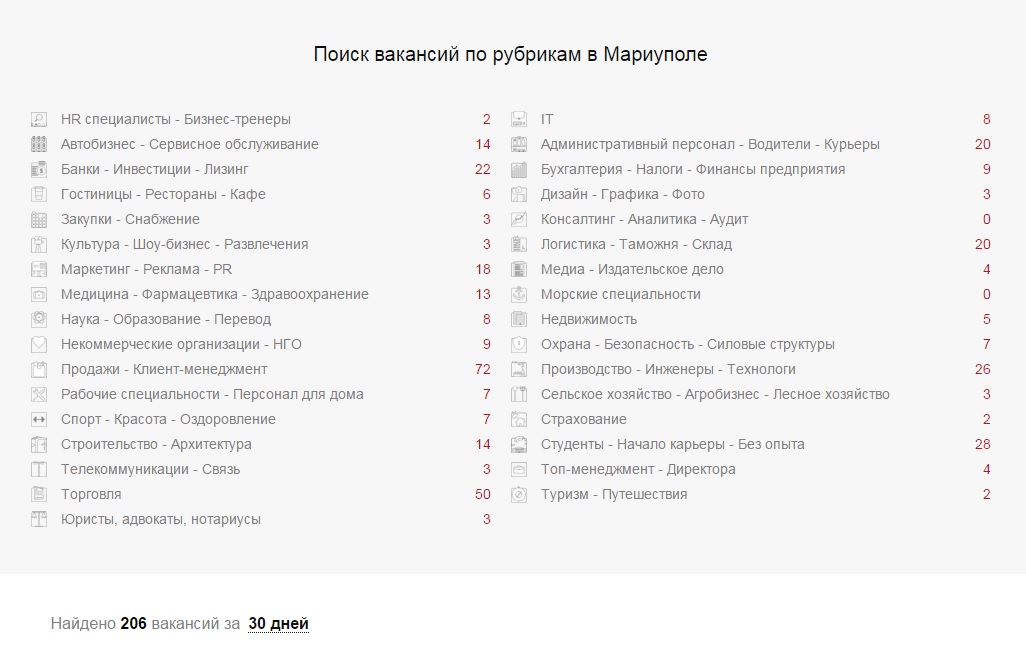1026x654 pixels.
Task: Go to Недвижимость vacancies
Action: tap(588, 319)
